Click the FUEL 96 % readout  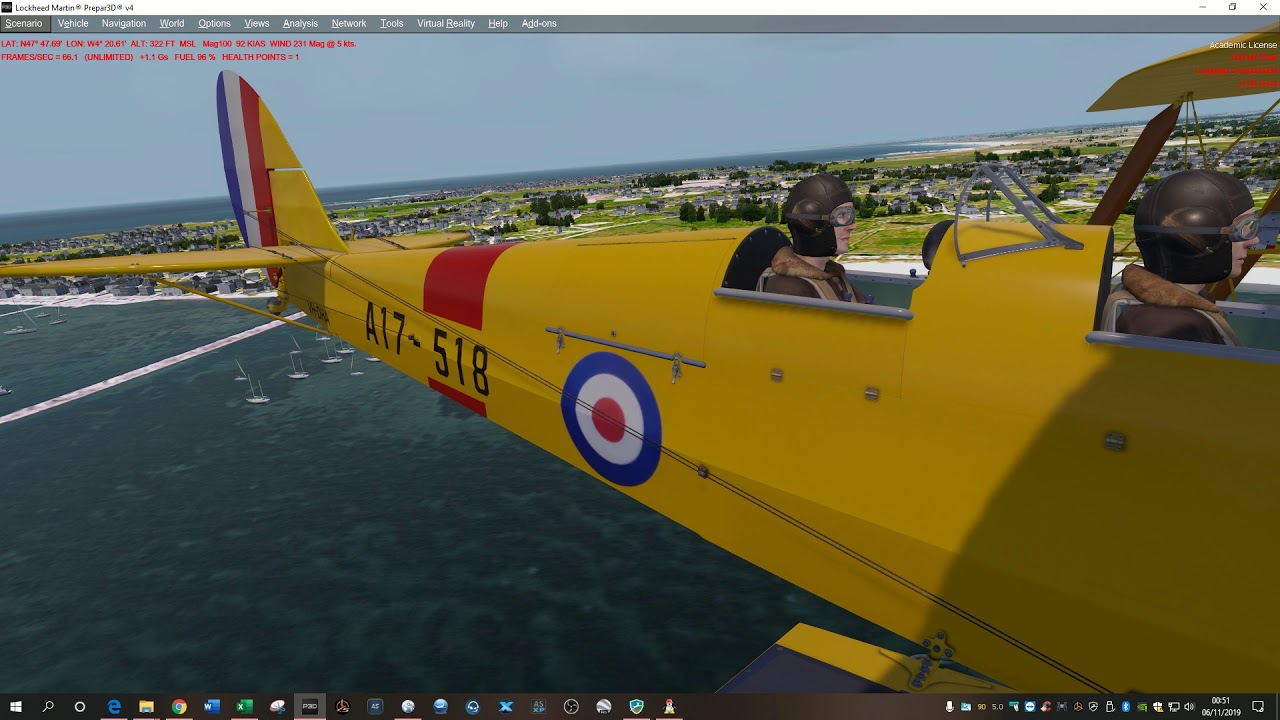pyautogui.click(x=195, y=57)
